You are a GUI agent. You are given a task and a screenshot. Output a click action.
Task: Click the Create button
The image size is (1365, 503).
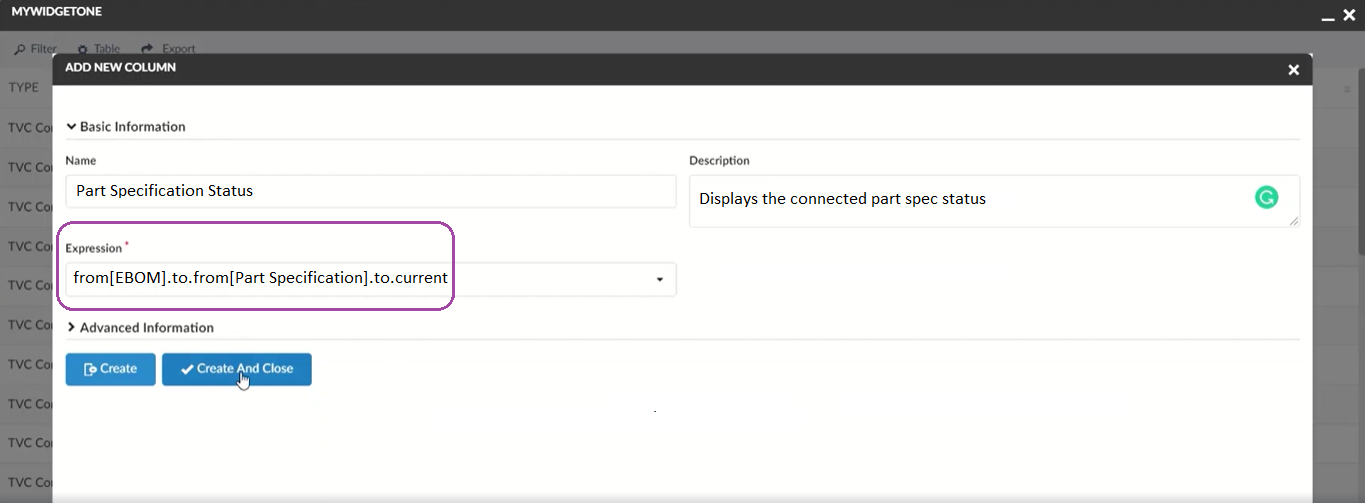(x=110, y=369)
